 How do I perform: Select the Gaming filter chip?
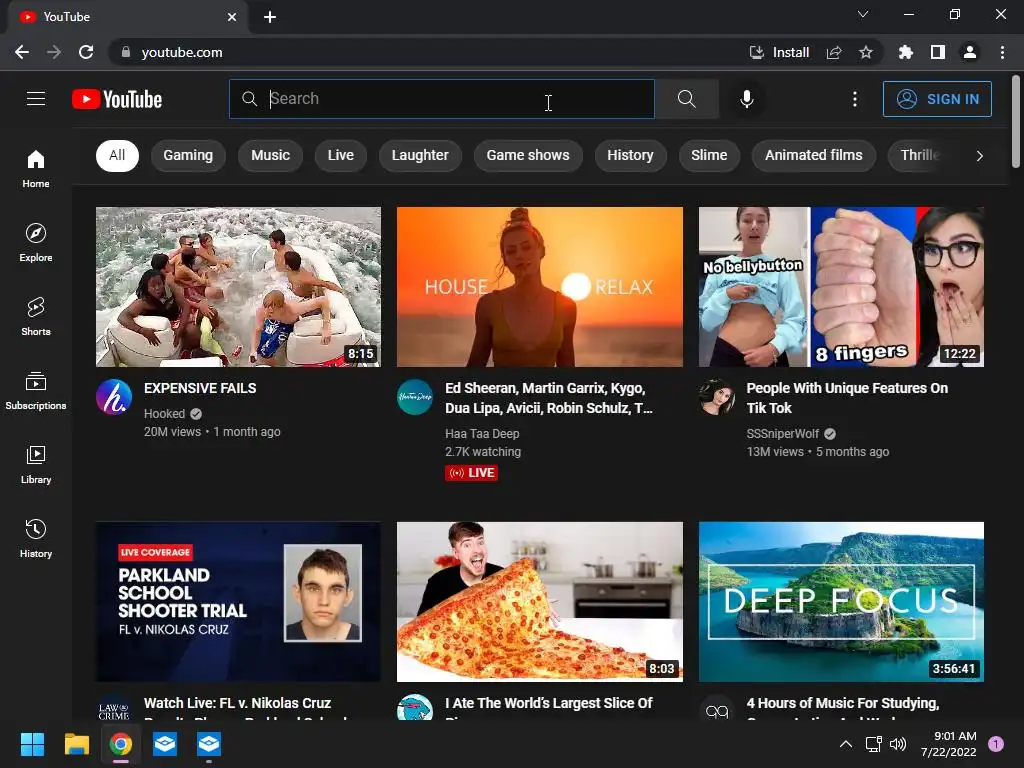coord(188,155)
